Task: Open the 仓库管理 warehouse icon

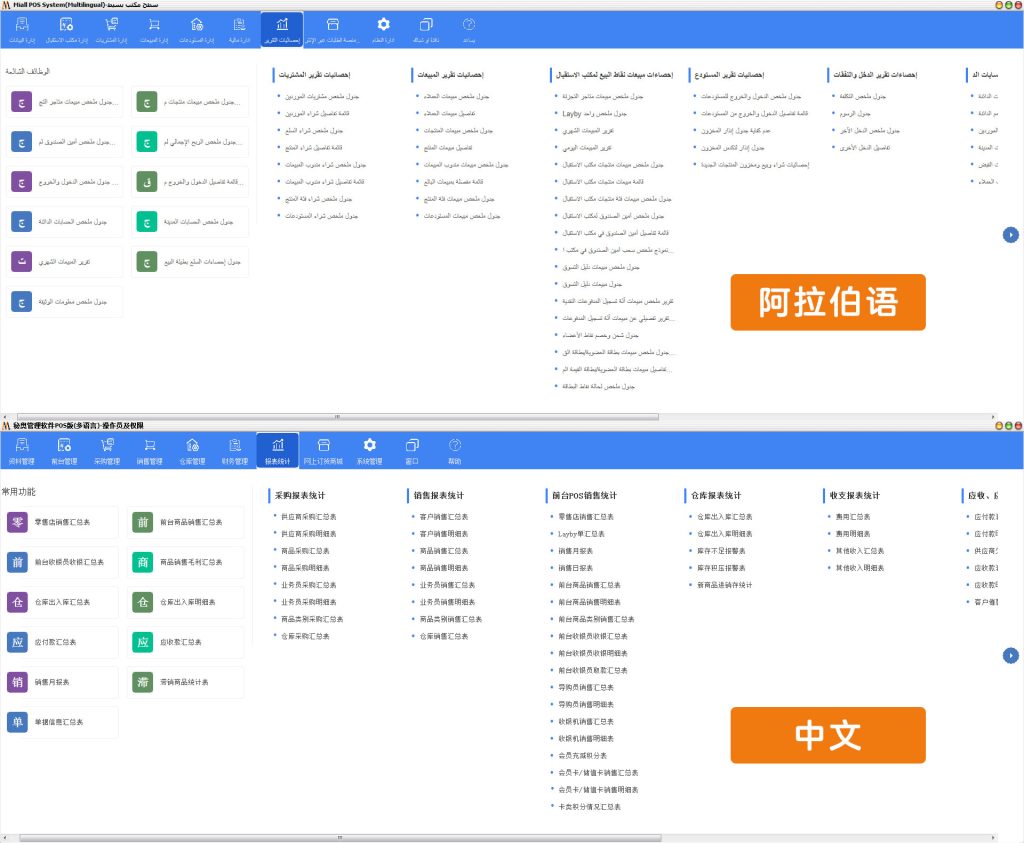Action: (192, 451)
